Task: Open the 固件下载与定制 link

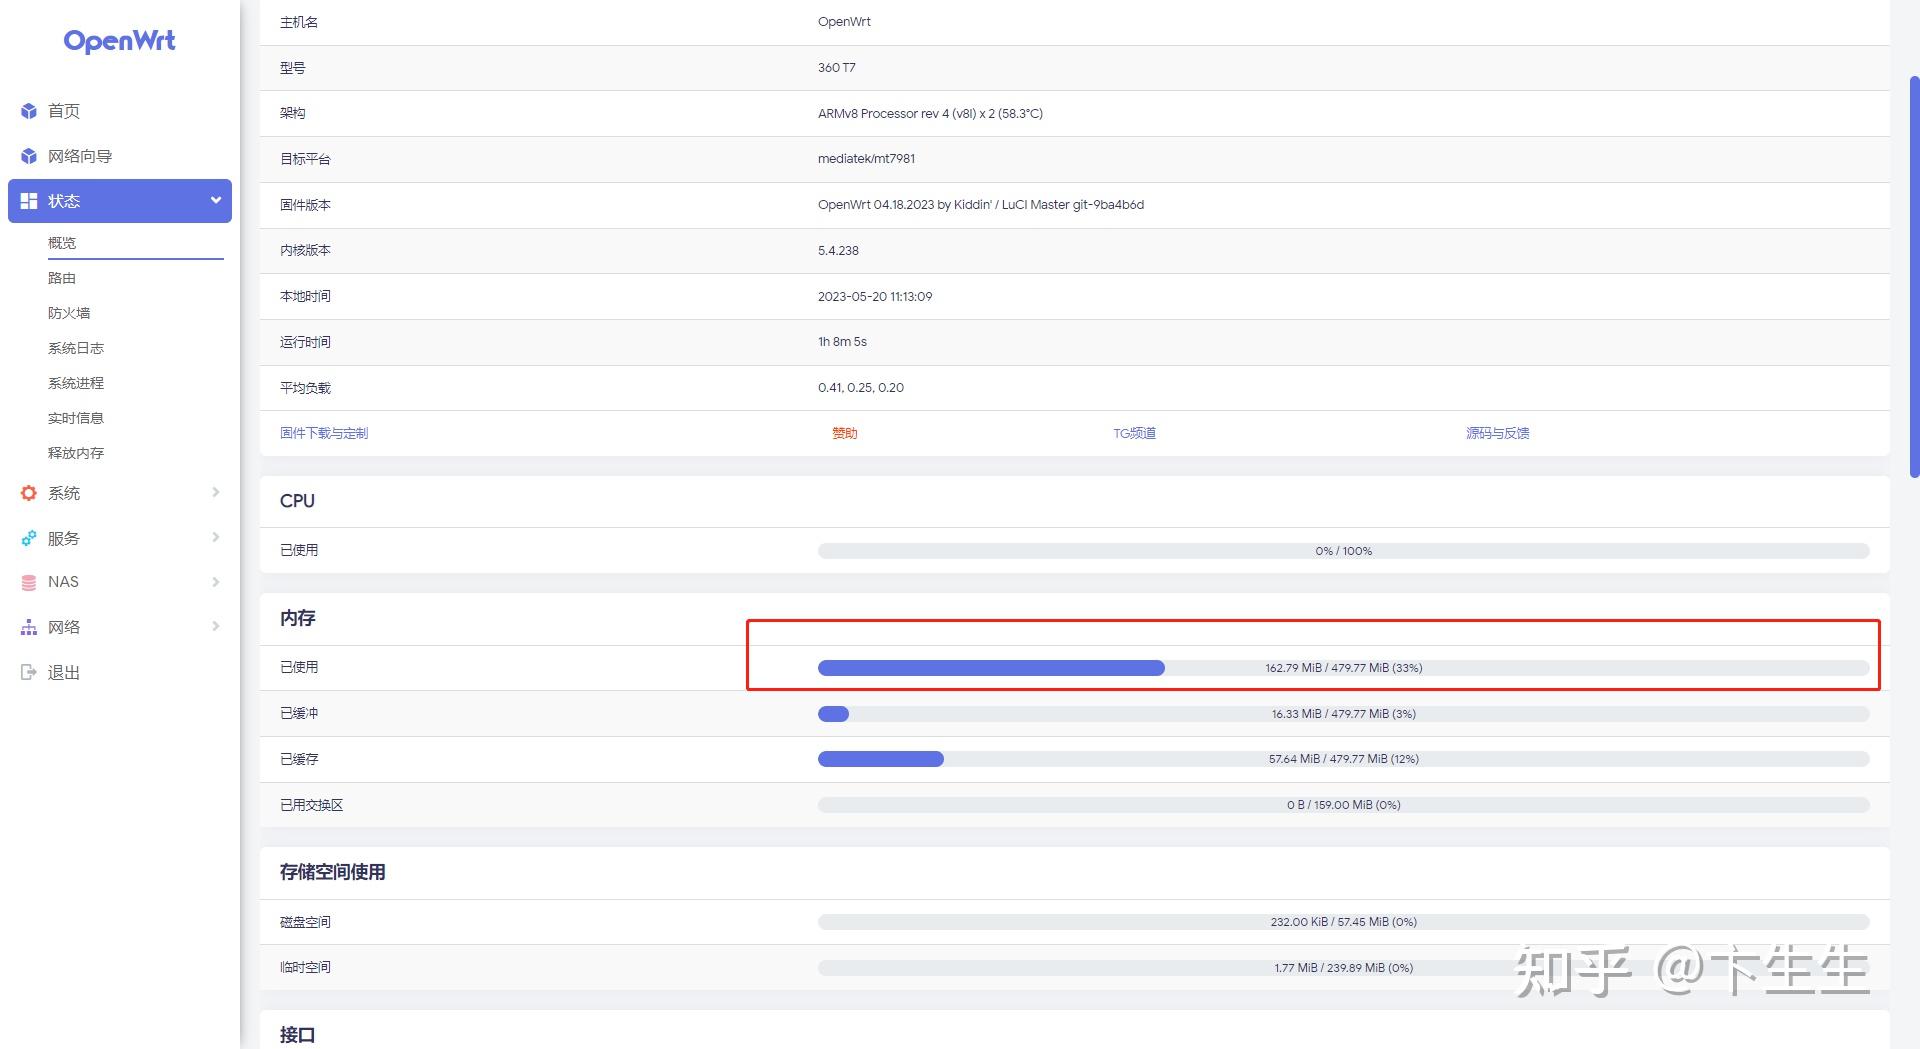Action: tap(324, 433)
